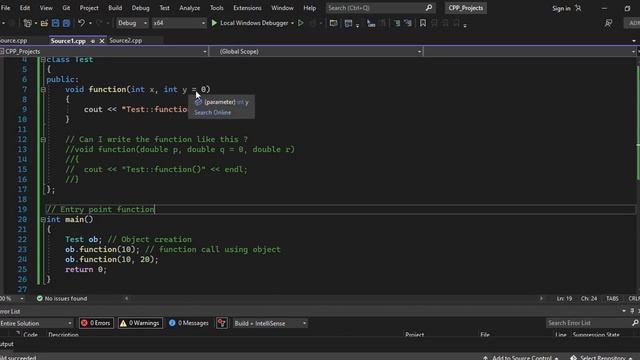The width and height of the screenshot is (640, 360).
Task: Toggle the 0 Errors filter button
Action: pos(96,323)
